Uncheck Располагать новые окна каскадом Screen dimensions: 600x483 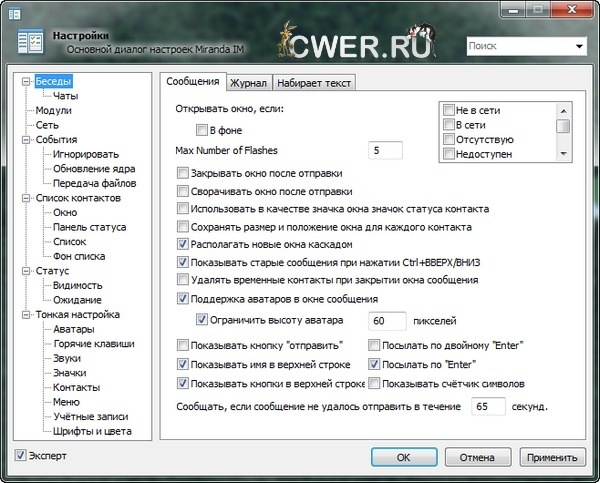point(183,244)
